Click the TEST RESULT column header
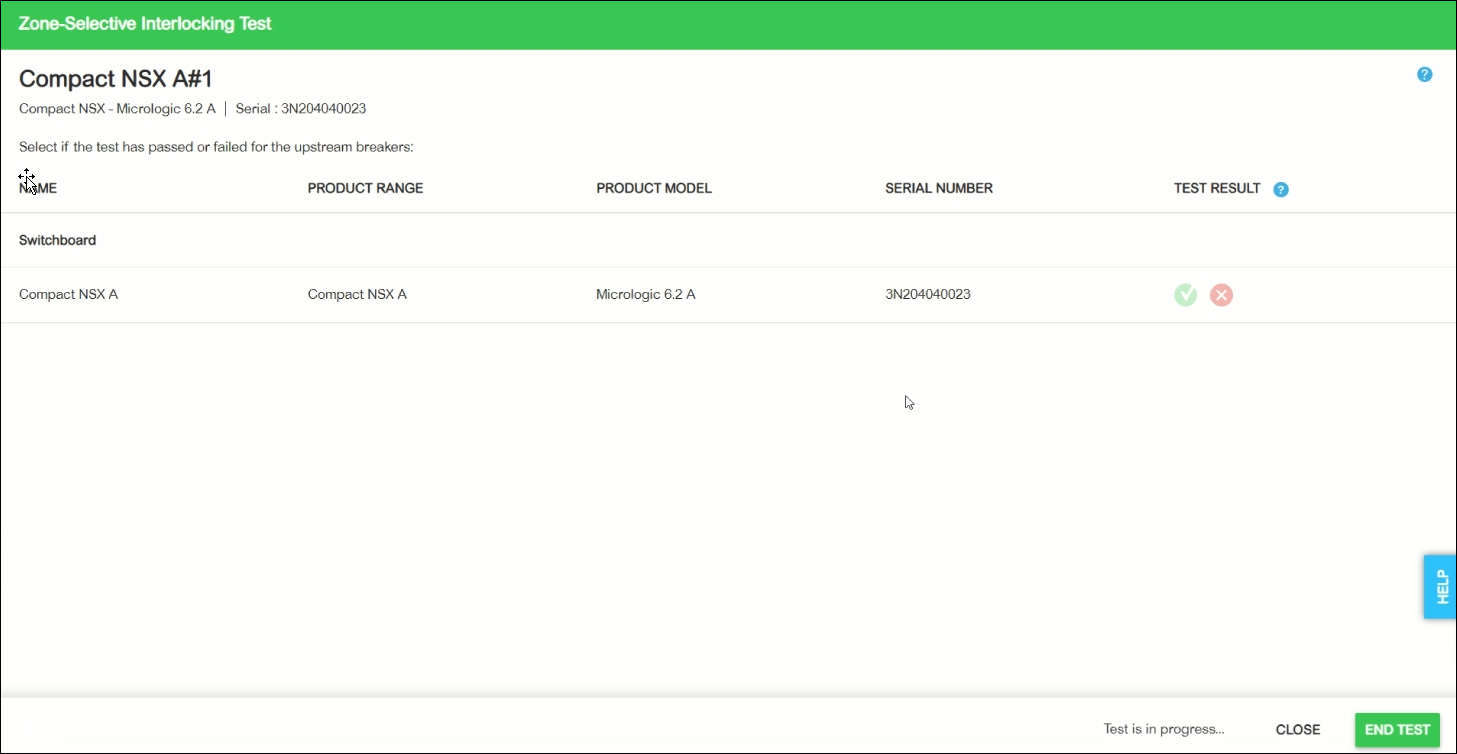The width and height of the screenshot is (1457, 754). [1217, 188]
